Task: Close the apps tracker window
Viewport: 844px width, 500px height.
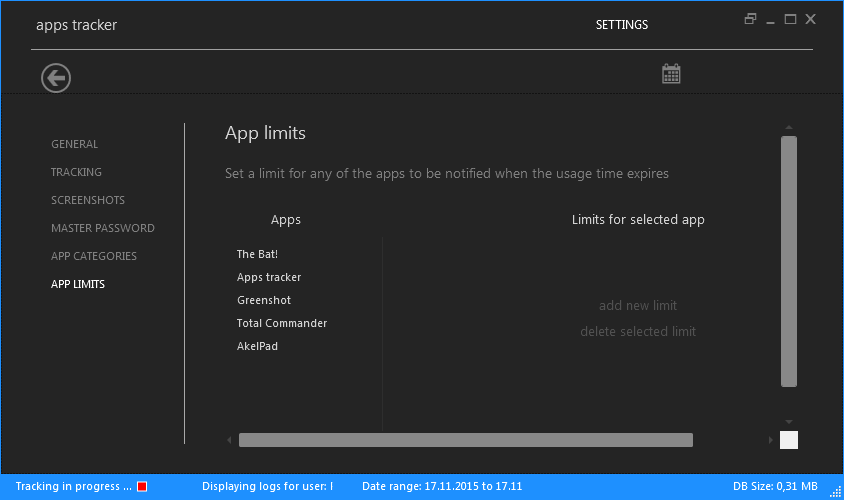Action: [811, 19]
